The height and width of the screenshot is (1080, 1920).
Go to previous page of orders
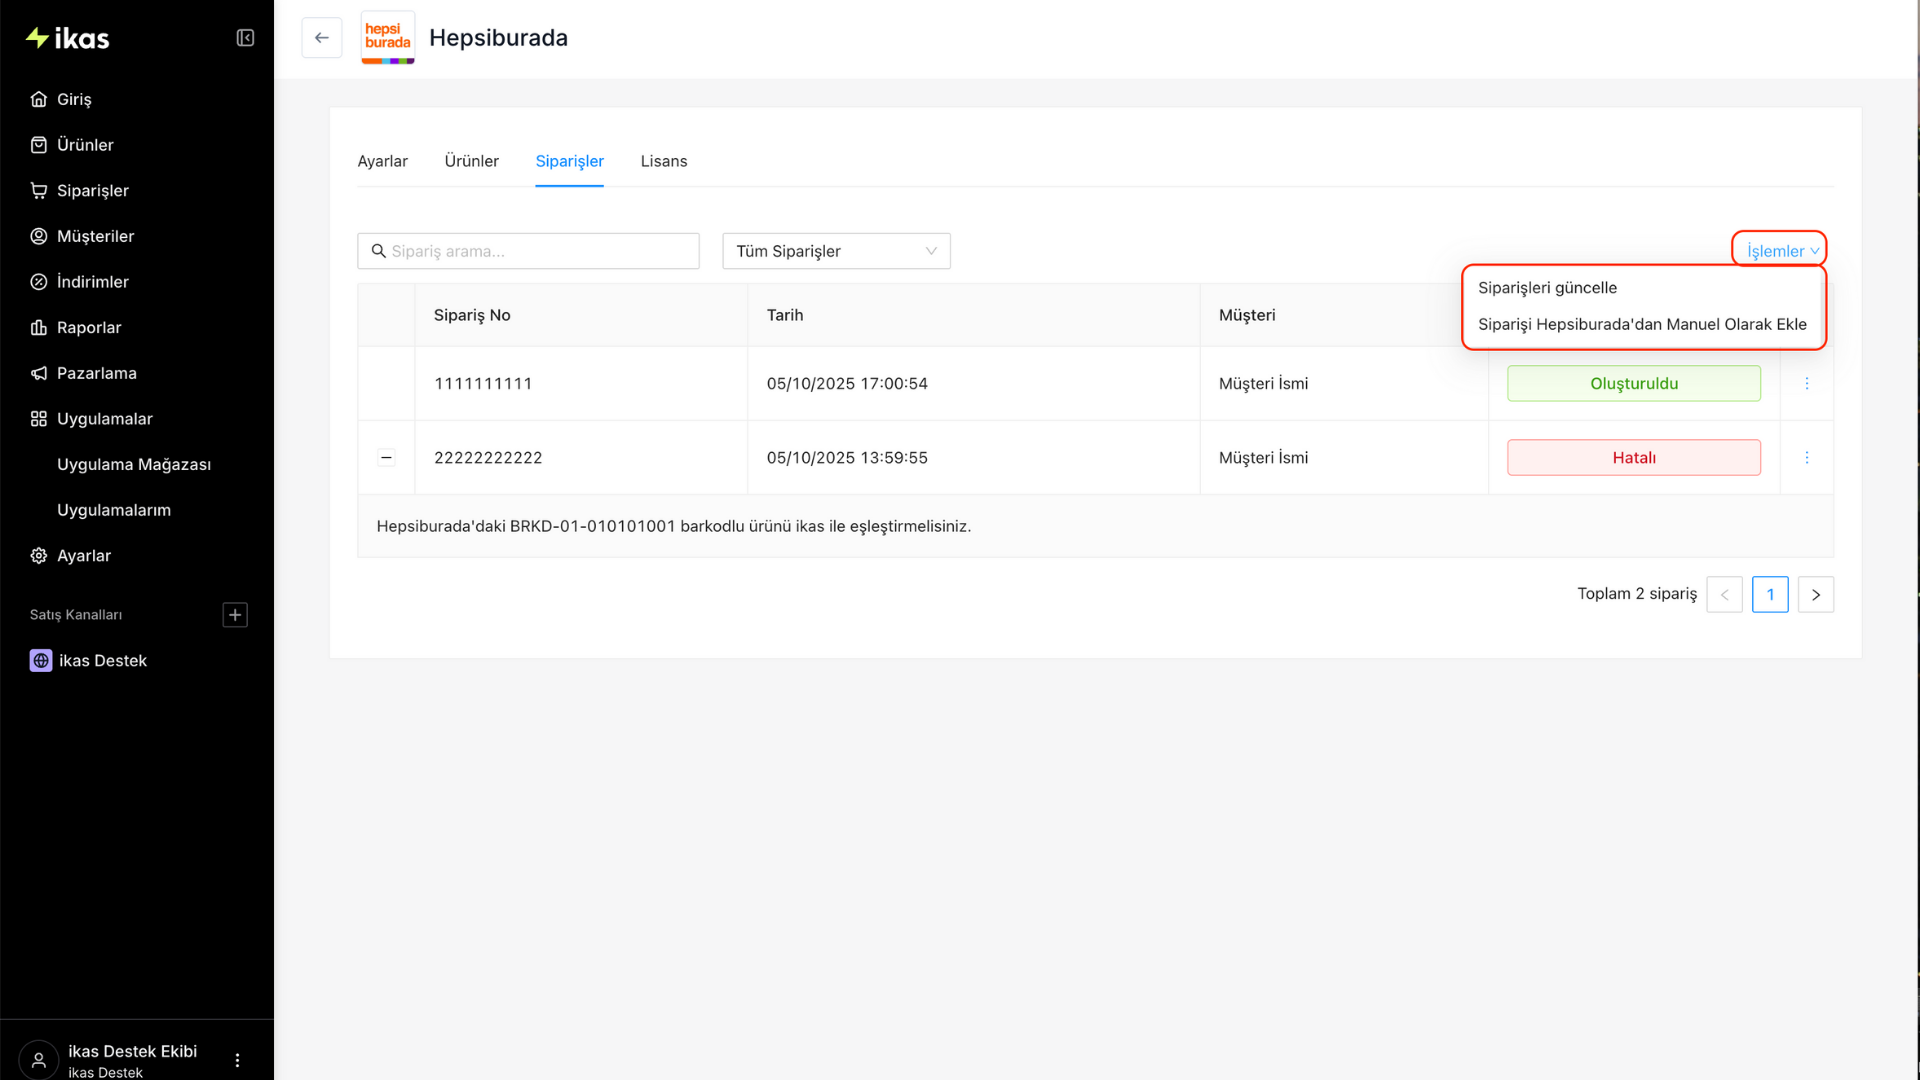[x=1724, y=595]
